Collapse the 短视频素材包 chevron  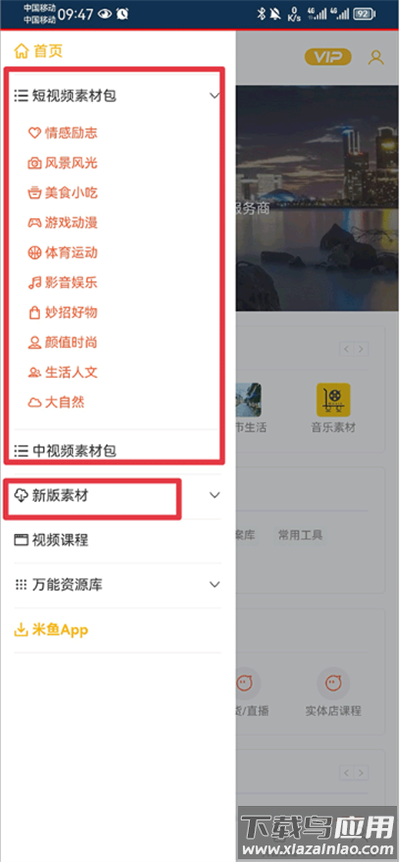coord(215,96)
